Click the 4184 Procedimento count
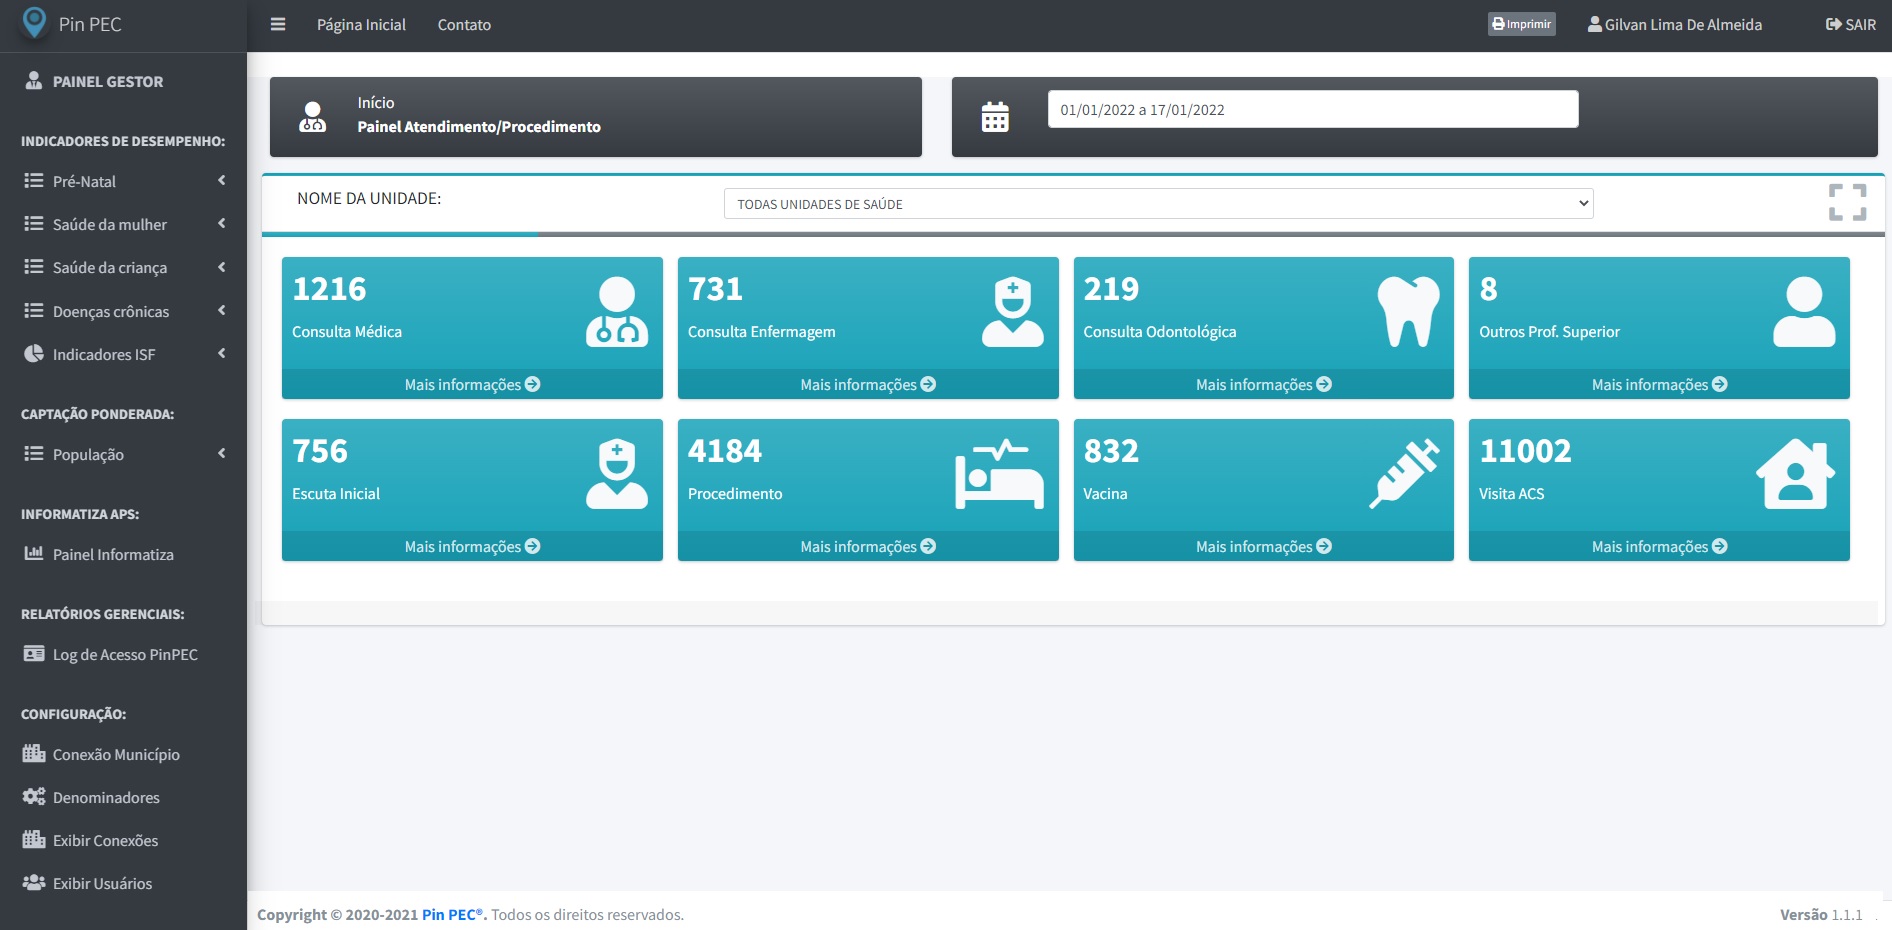 pyautogui.click(x=725, y=451)
